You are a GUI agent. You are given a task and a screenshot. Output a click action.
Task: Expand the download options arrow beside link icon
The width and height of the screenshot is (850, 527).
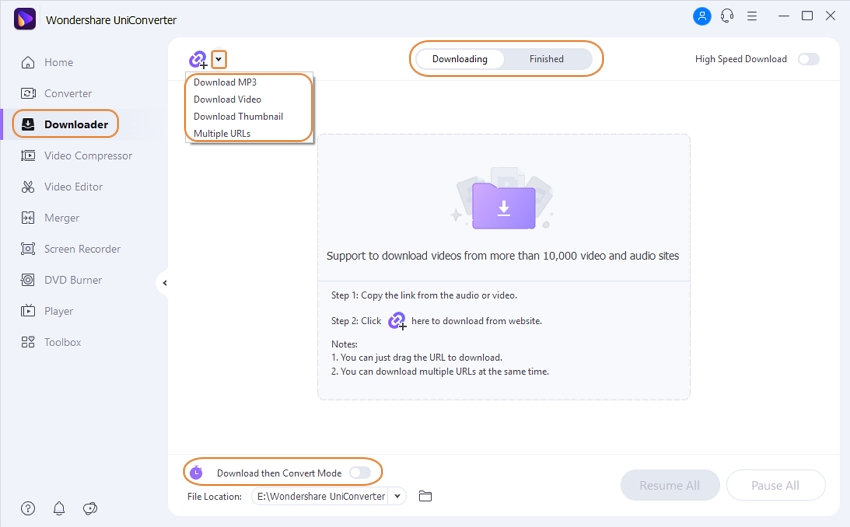pyautogui.click(x=219, y=59)
